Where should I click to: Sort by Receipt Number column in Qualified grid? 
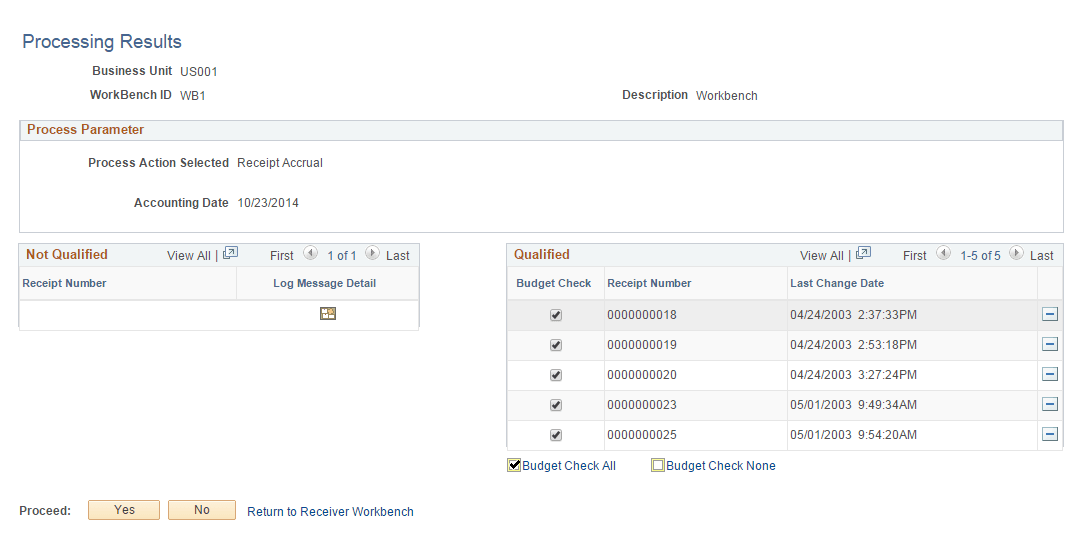(649, 283)
